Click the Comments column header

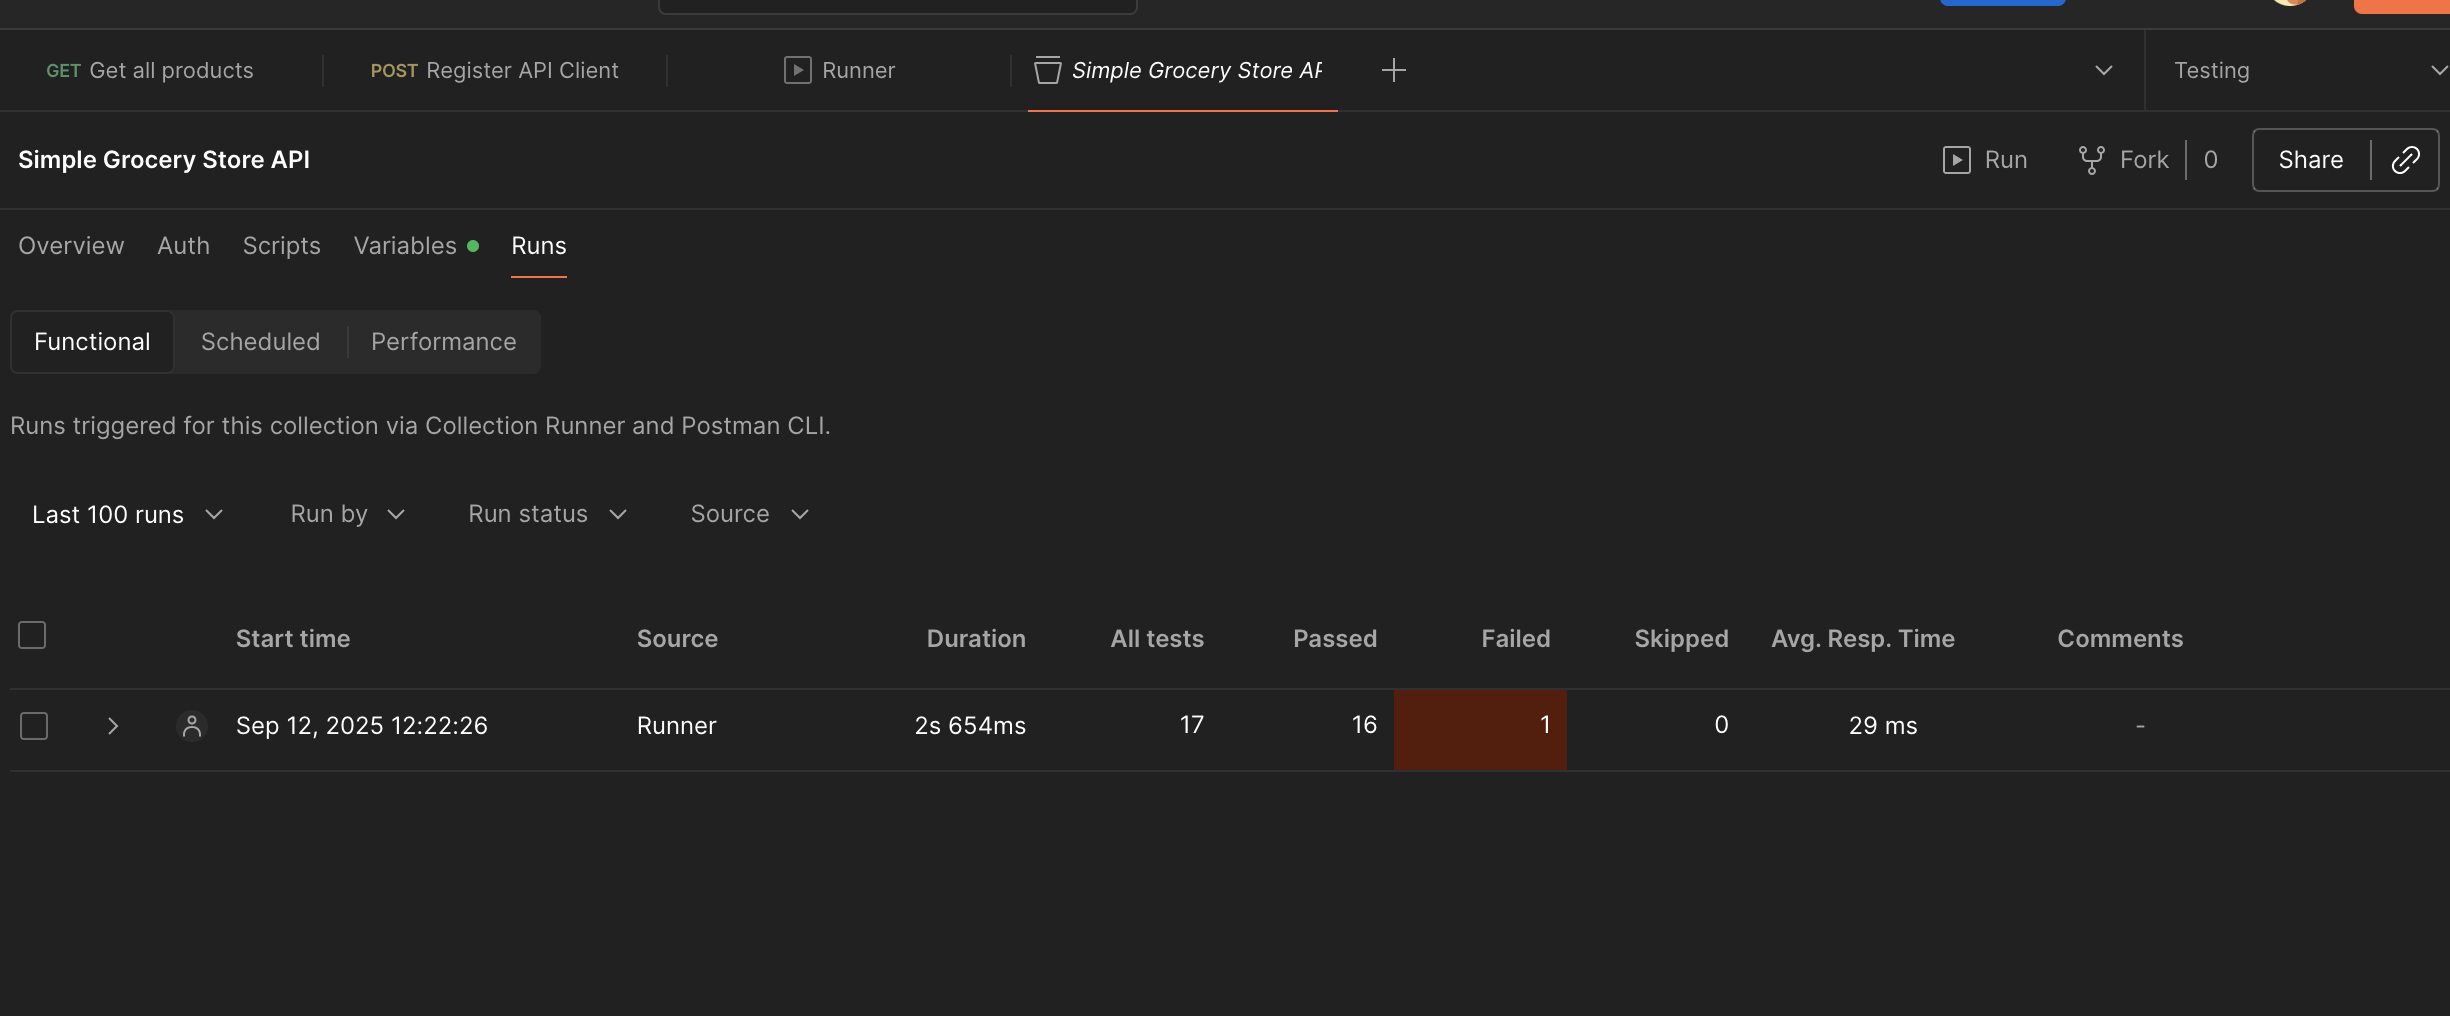click(x=2120, y=639)
